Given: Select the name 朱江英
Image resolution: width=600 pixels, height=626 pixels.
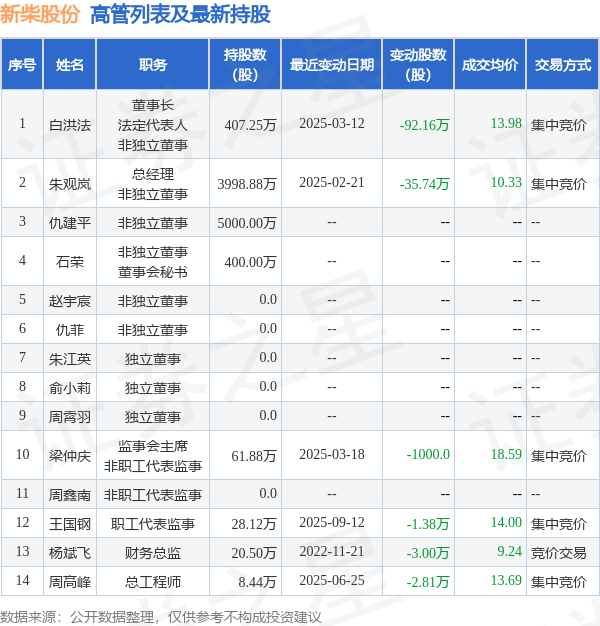Looking at the screenshot, I should 70,359.
